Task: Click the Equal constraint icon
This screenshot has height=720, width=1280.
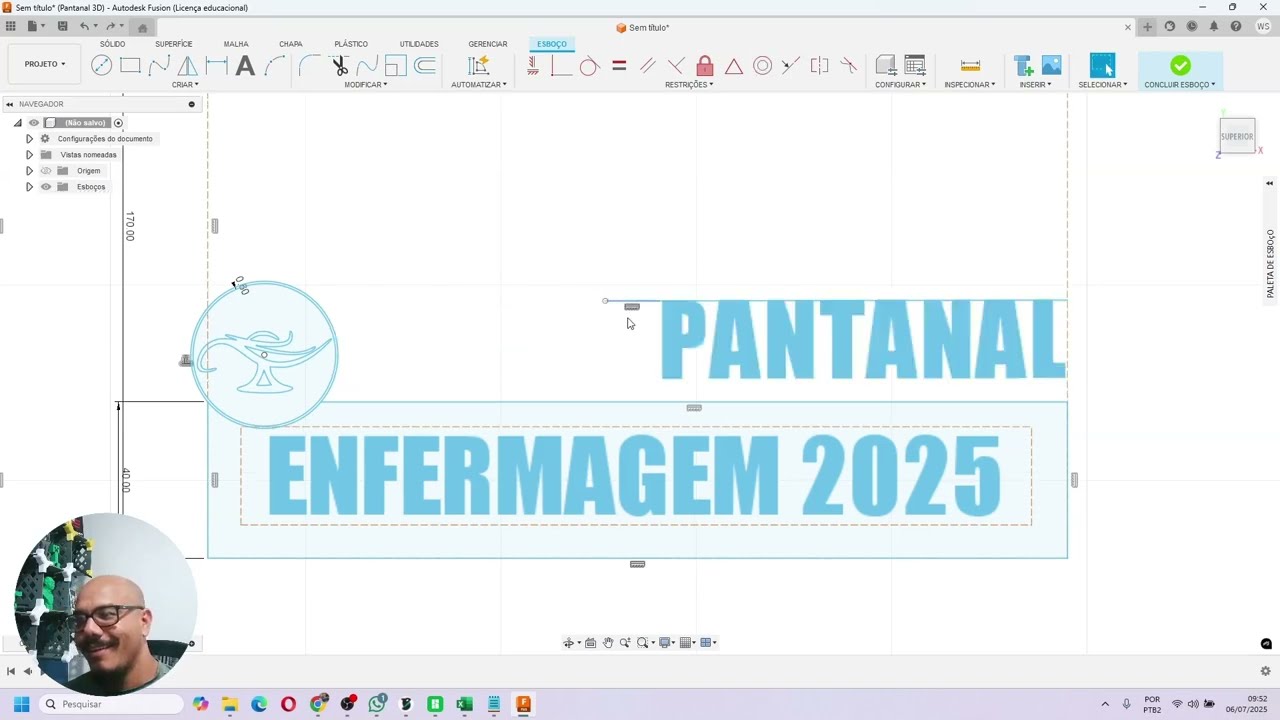Action: (619, 66)
